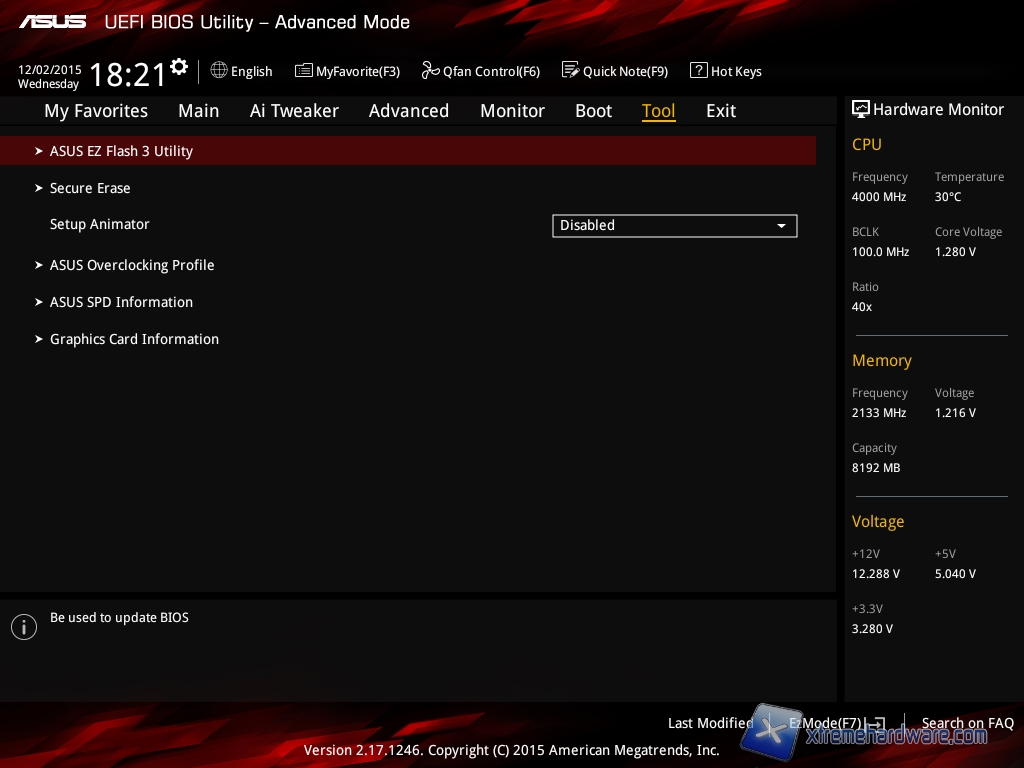Expand ASUS EZ Flash 3 Utility
The image size is (1024, 768).
pos(121,151)
